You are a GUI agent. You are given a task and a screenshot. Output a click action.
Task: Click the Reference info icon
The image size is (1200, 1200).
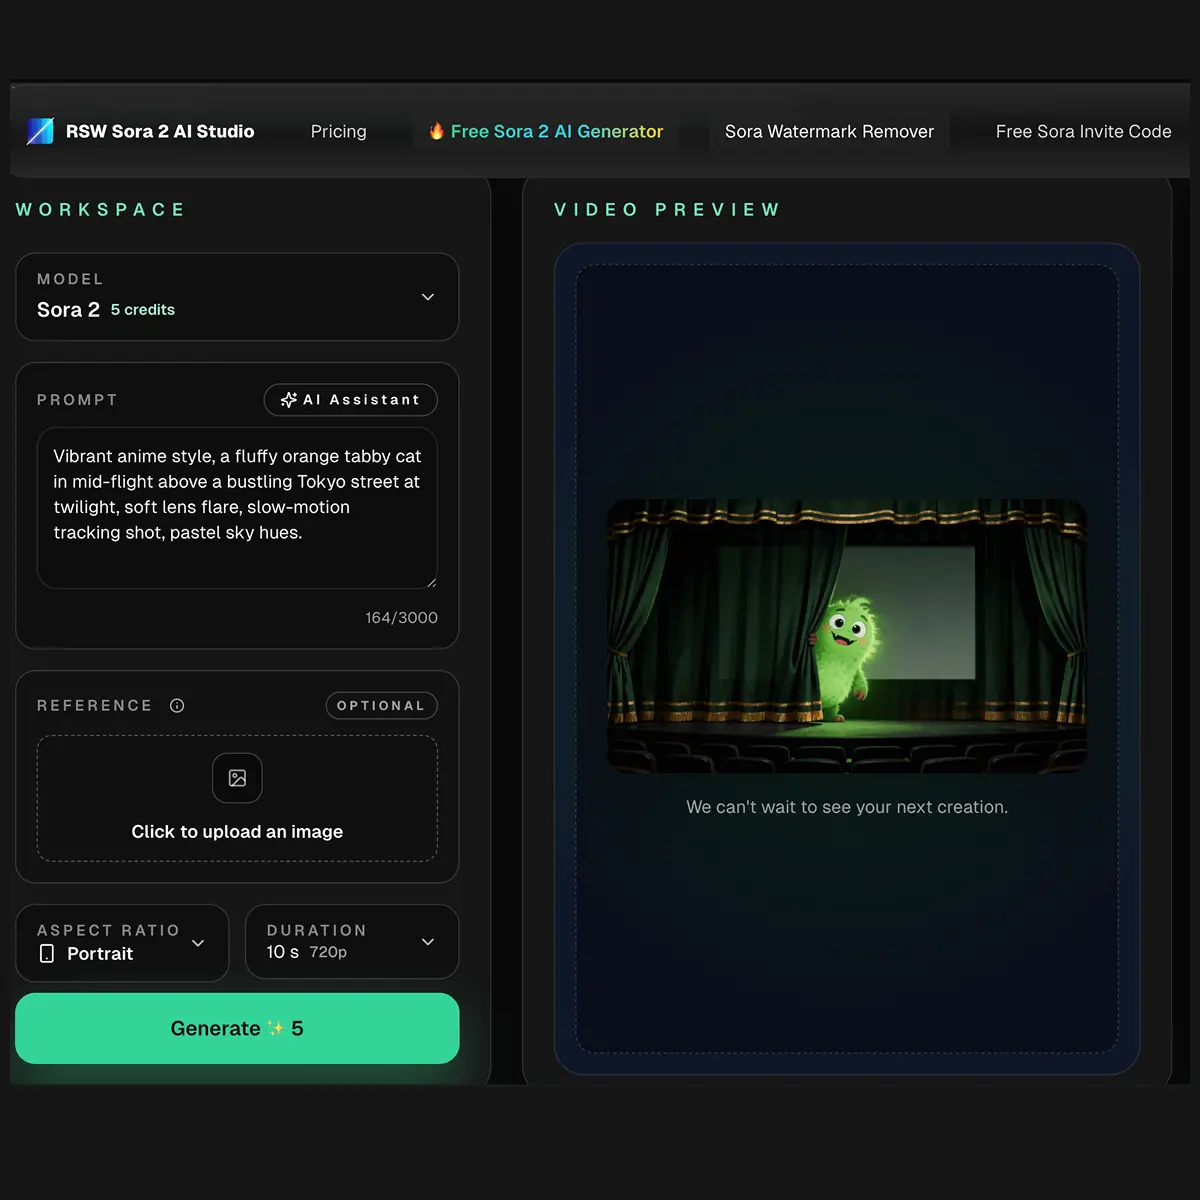click(x=176, y=705)
